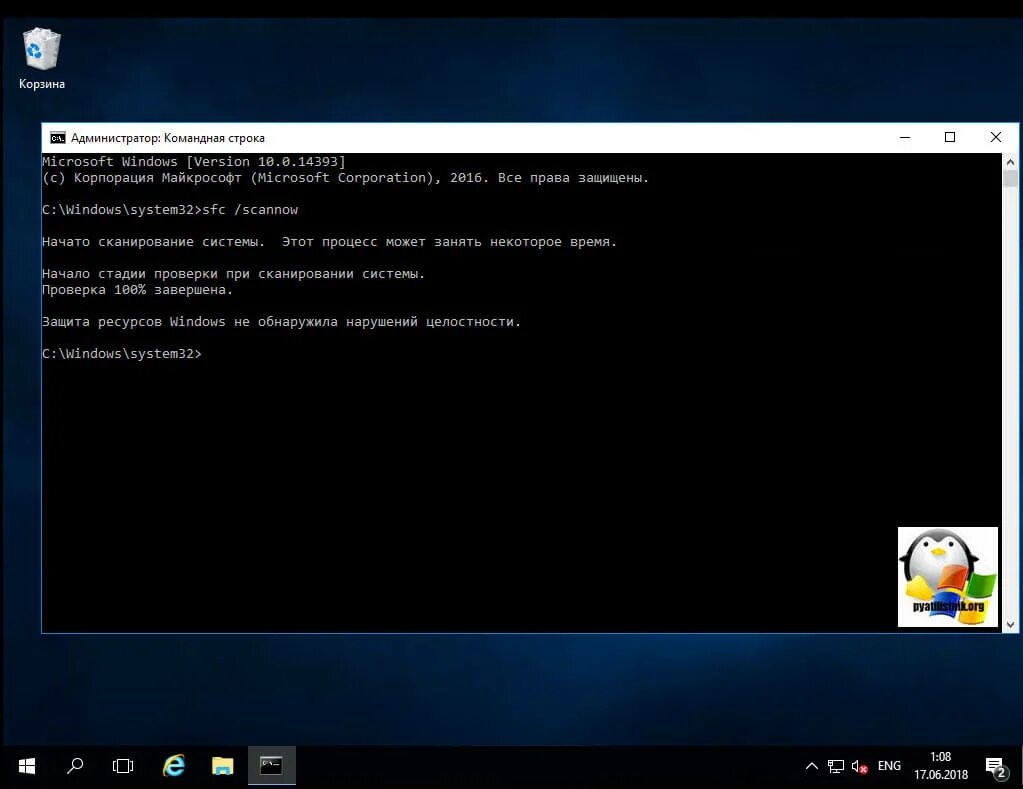Image resolution: width=1023 pixels, height=789 pixels.
Task: Open Task View from the taskbar
Action: tap(122, 765)
